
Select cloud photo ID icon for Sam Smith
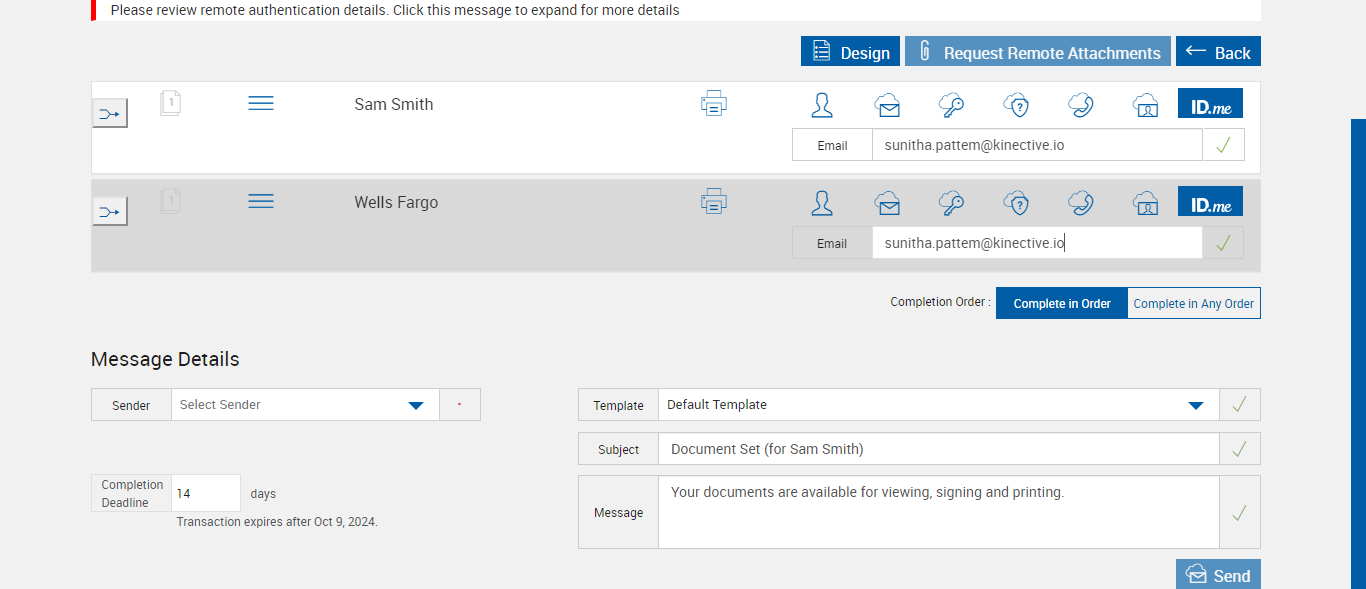pos(1145,105)
